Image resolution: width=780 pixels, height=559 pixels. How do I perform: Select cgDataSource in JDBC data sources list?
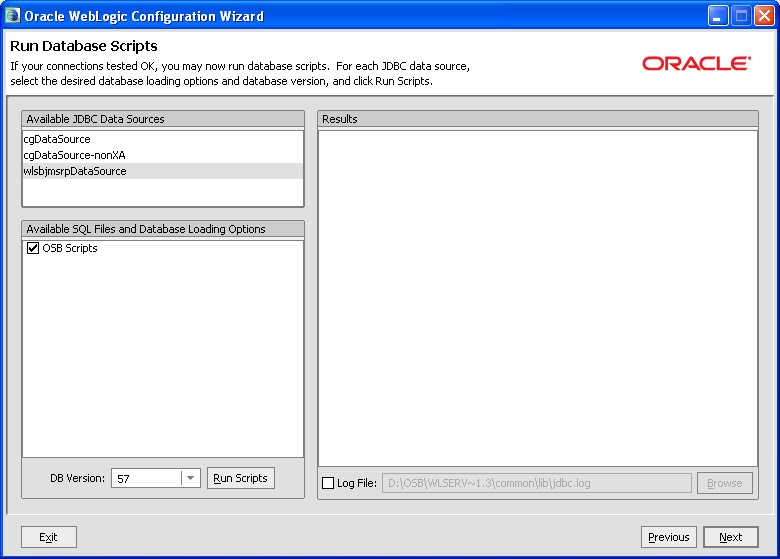point(163,139)
